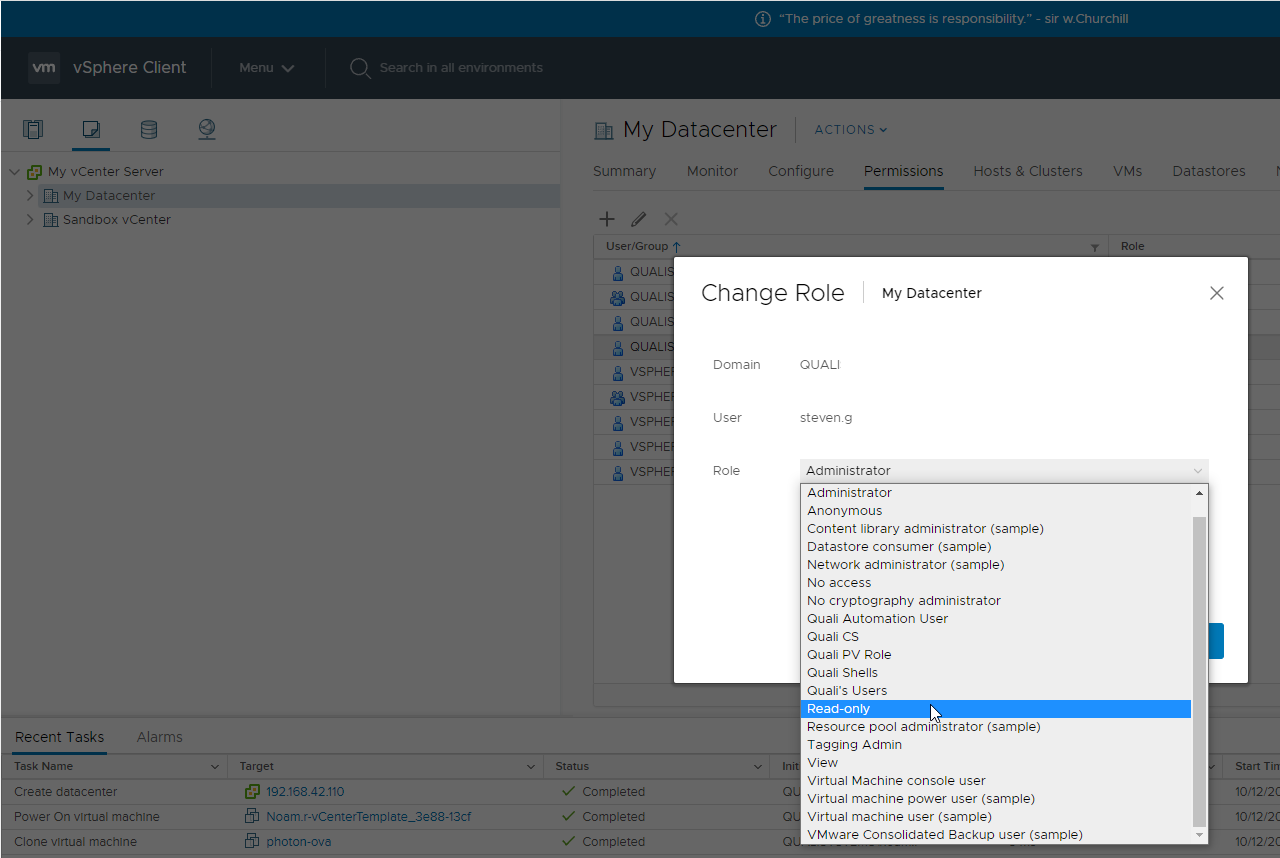
Task: Open the Summary tab
Action: click(624, 171)
